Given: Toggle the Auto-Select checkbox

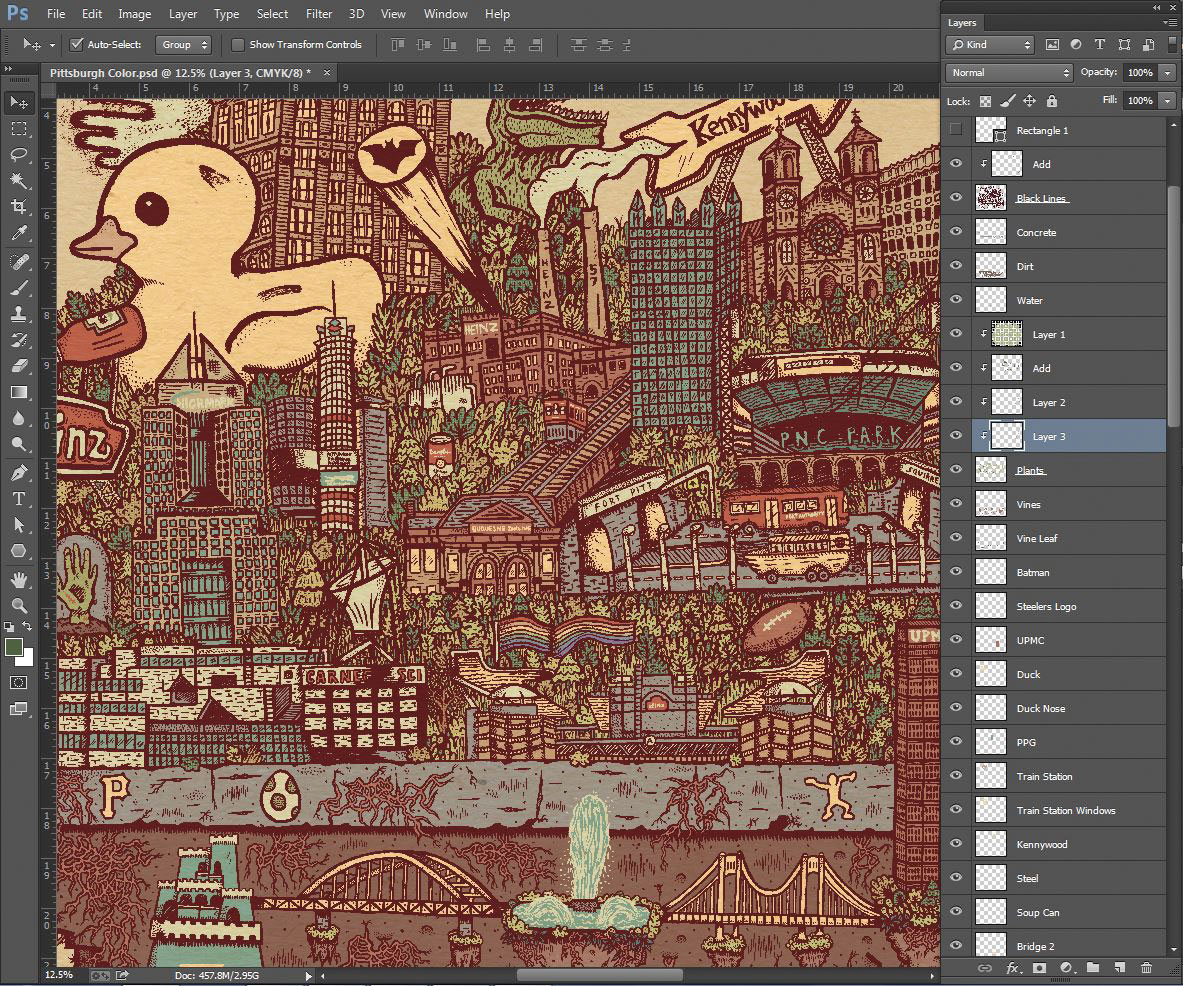Looking at the screenshot, I should [x=76, y=45].
